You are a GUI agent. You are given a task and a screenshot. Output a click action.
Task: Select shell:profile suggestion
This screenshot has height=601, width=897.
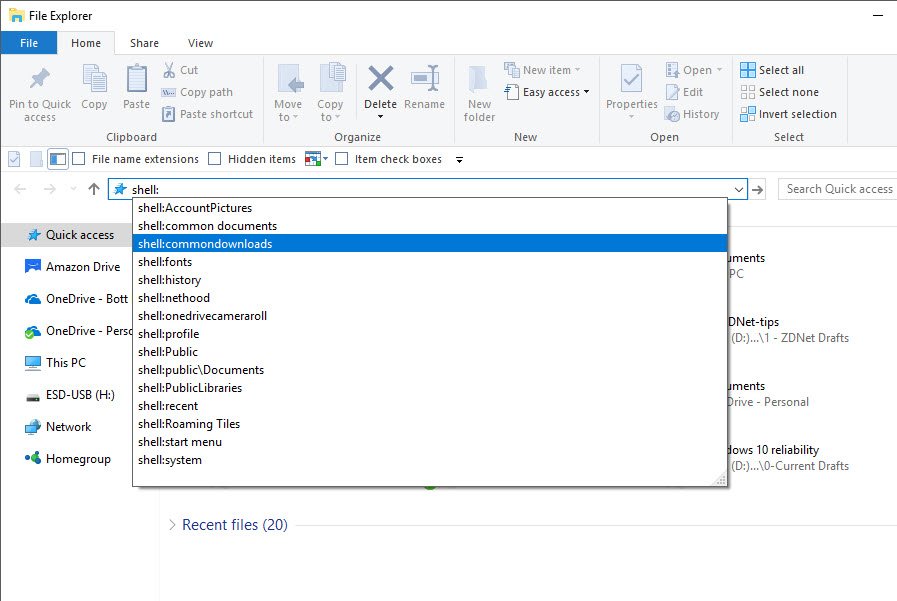click(430, 334)
